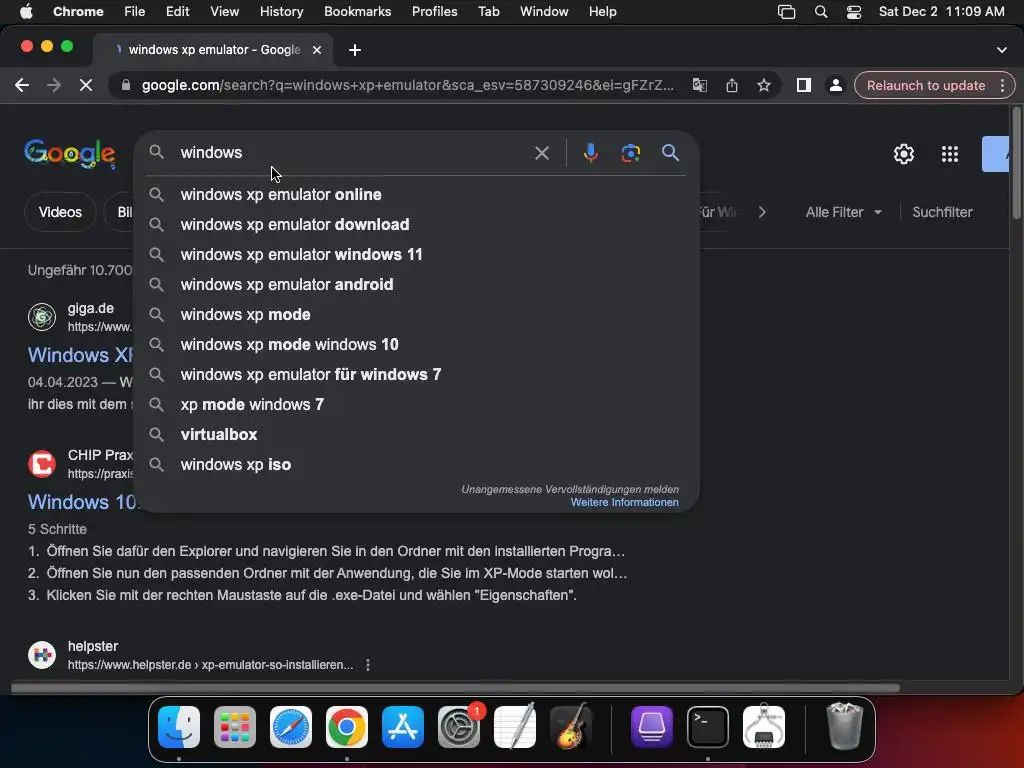Open the Chrome three-dot menu

click(1002, 86)
